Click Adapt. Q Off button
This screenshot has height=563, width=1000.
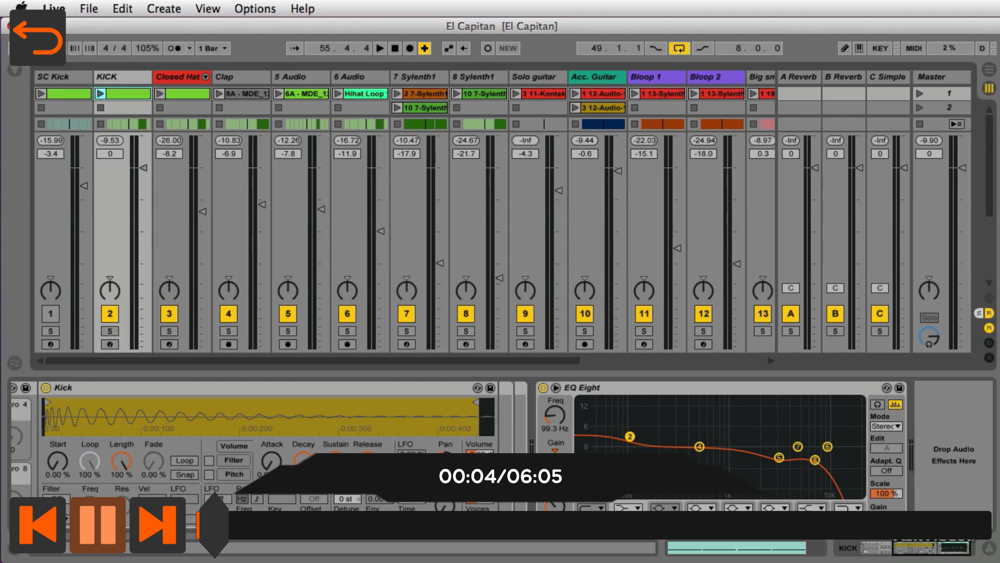tap(886, 471)
